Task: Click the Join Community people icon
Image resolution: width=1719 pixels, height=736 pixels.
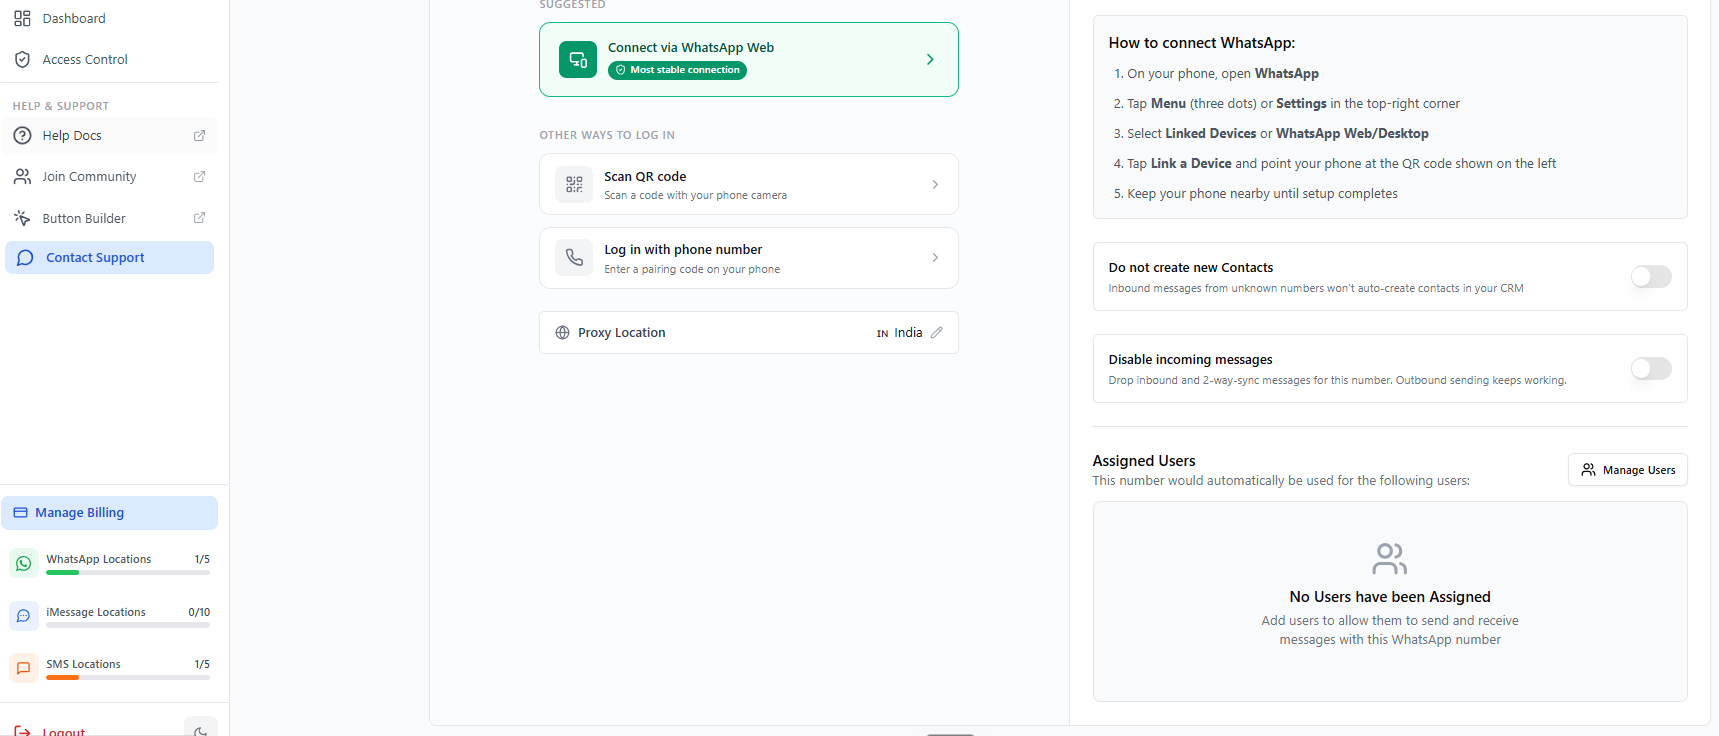Action: pos(22,176)
